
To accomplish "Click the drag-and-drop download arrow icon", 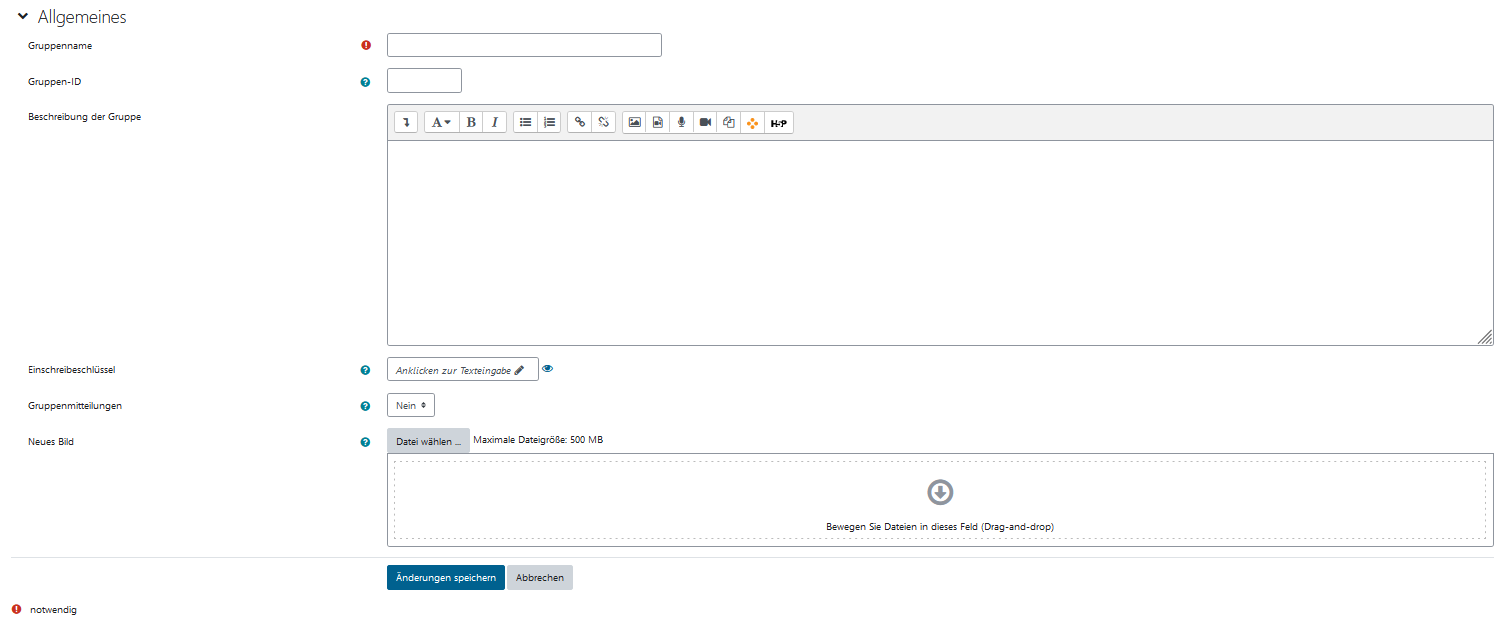I will coord(940,492).
